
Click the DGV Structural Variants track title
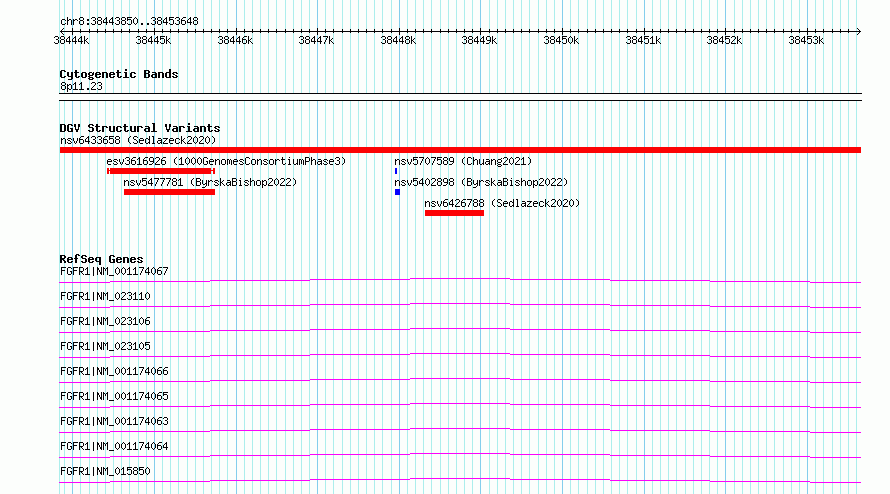tap(140, 128)
